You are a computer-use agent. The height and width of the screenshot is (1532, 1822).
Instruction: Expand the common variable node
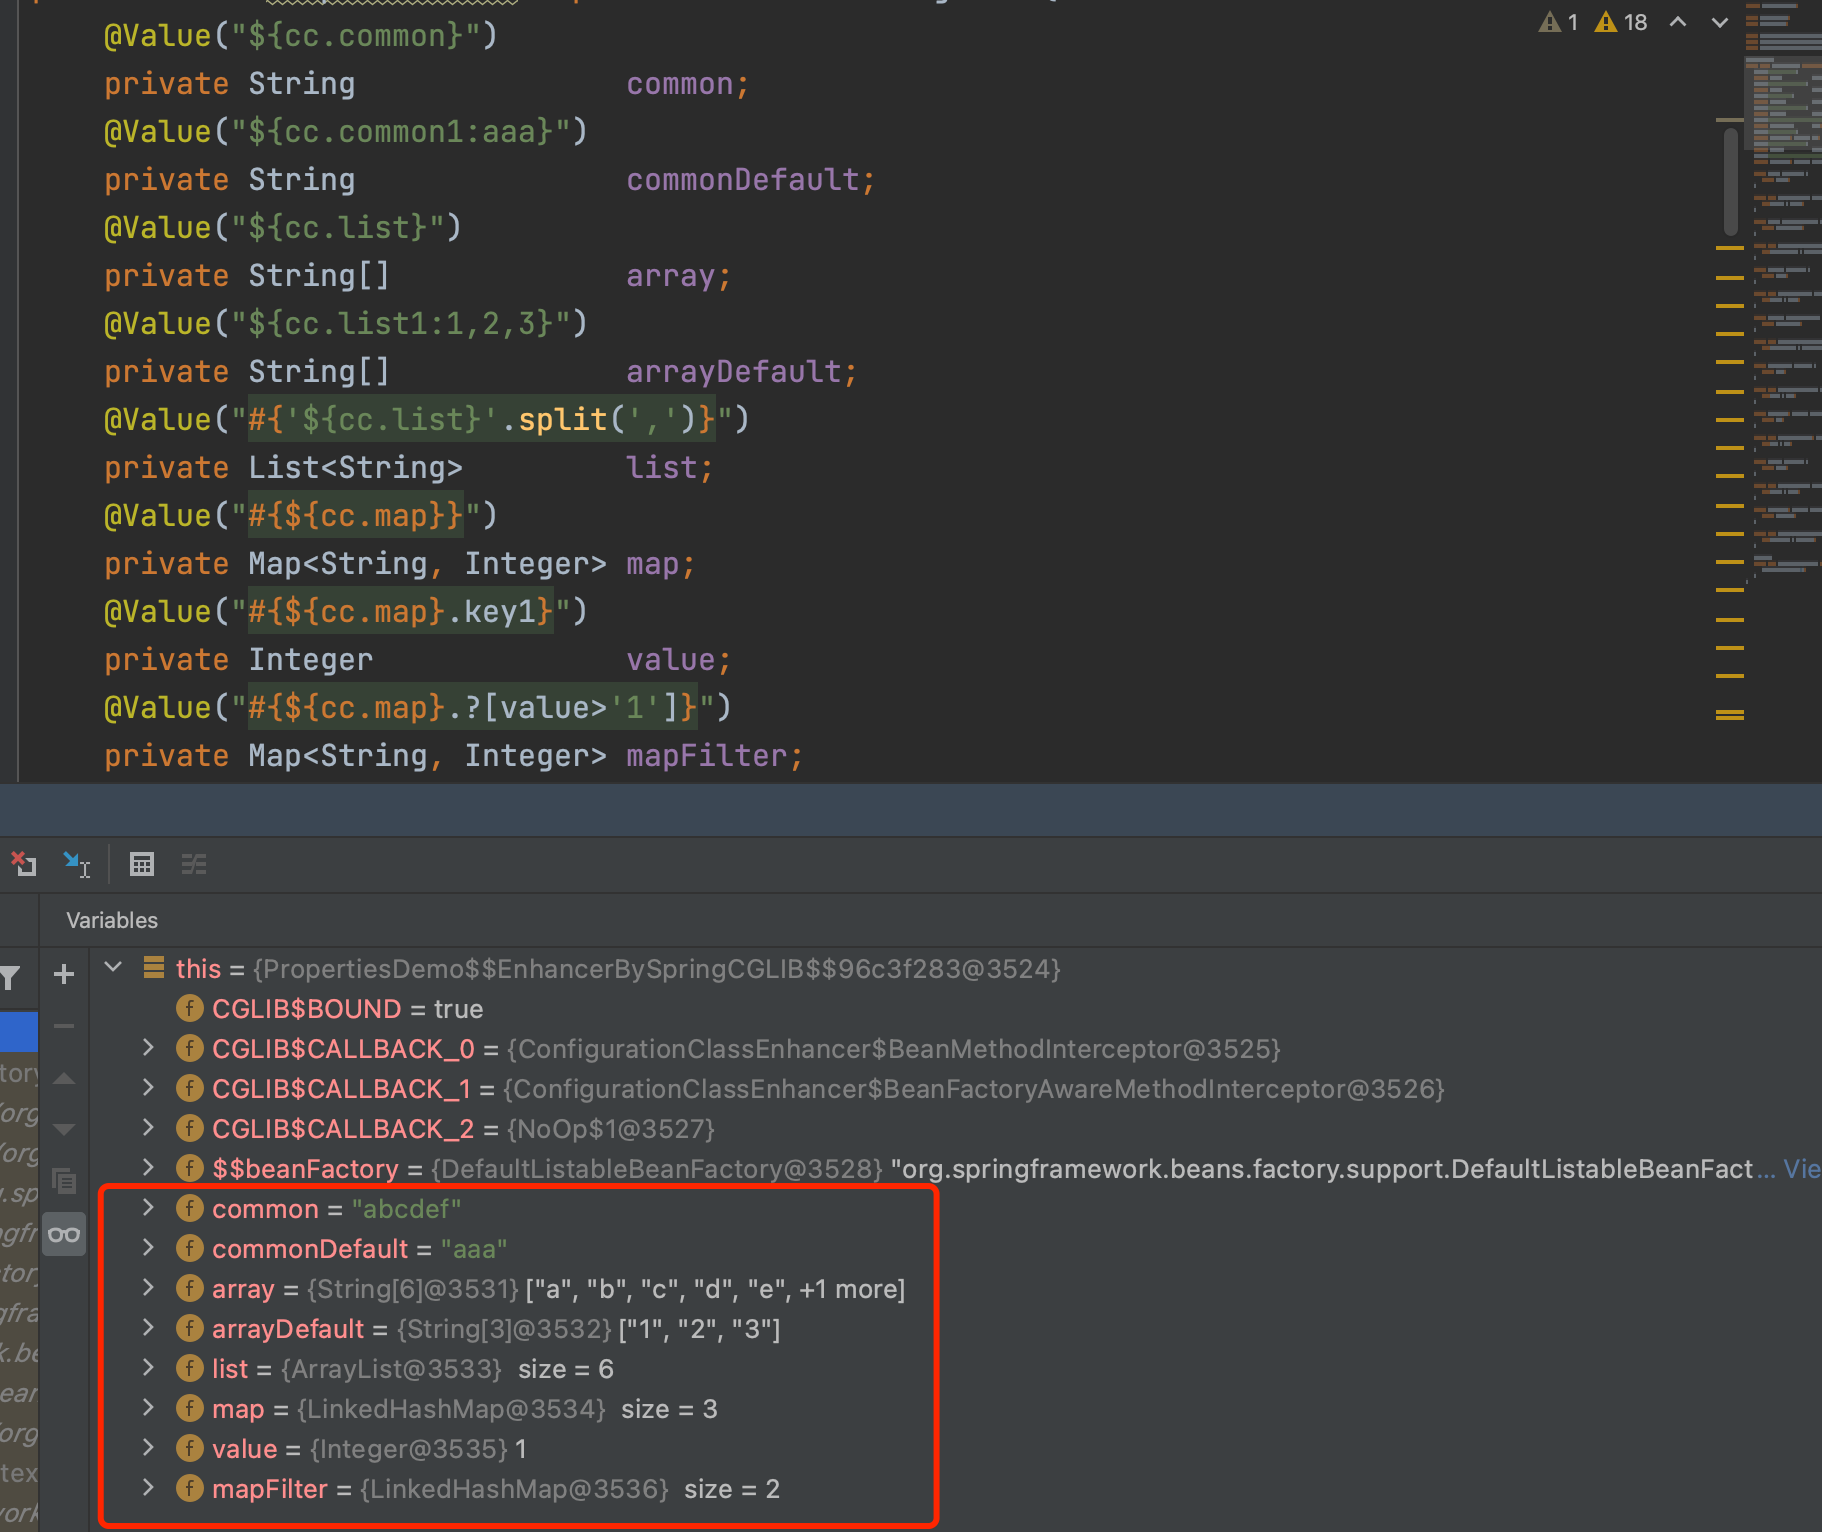pos(148,1207)
